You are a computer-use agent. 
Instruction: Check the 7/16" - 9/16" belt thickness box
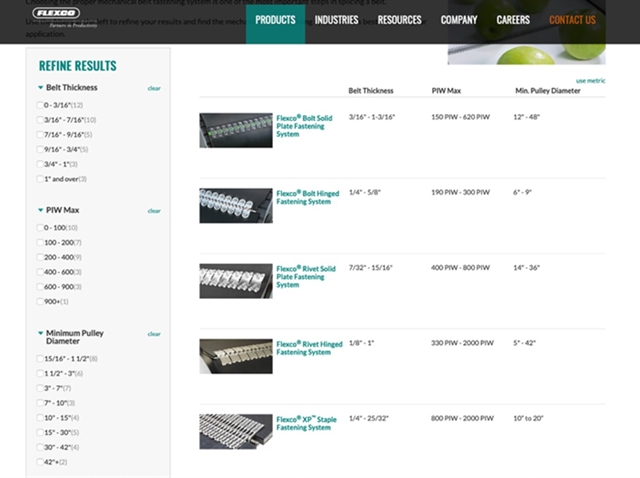40,134
